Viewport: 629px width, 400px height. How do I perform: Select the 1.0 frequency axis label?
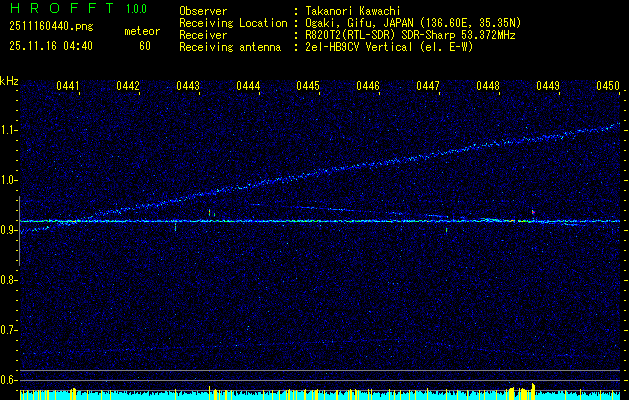(9, 180)
